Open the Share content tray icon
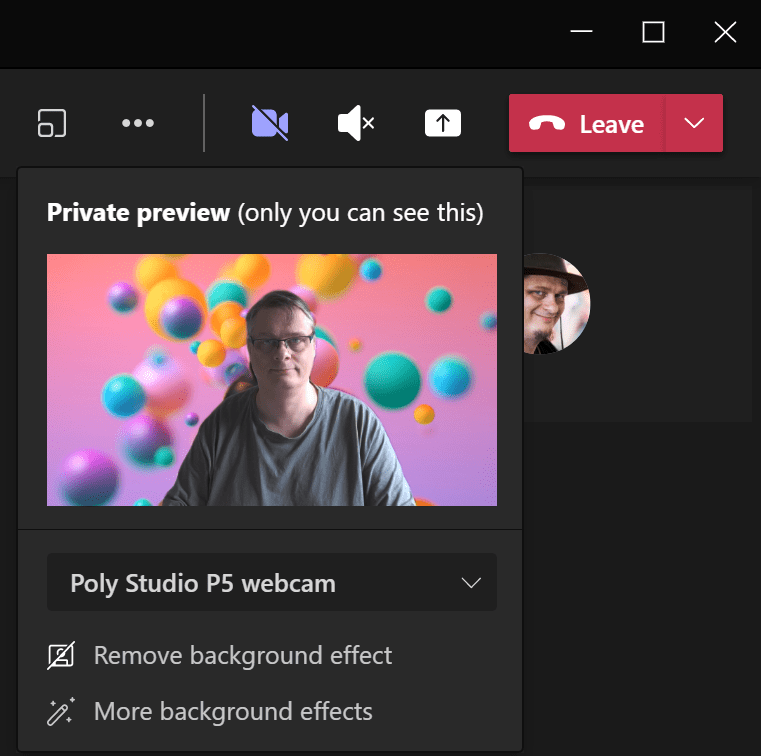 443,123
